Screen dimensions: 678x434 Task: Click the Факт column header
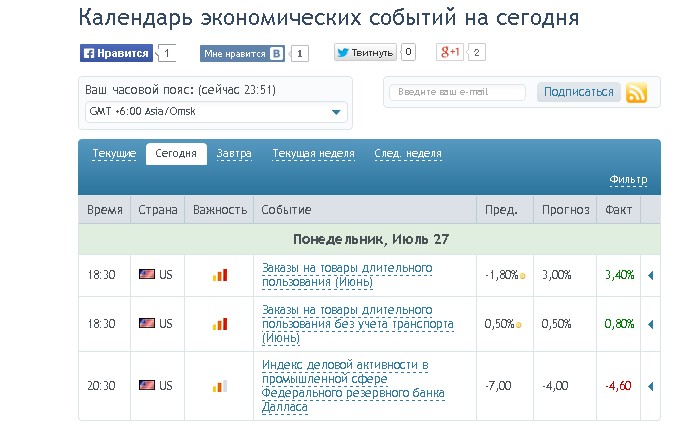pos(618,210)
